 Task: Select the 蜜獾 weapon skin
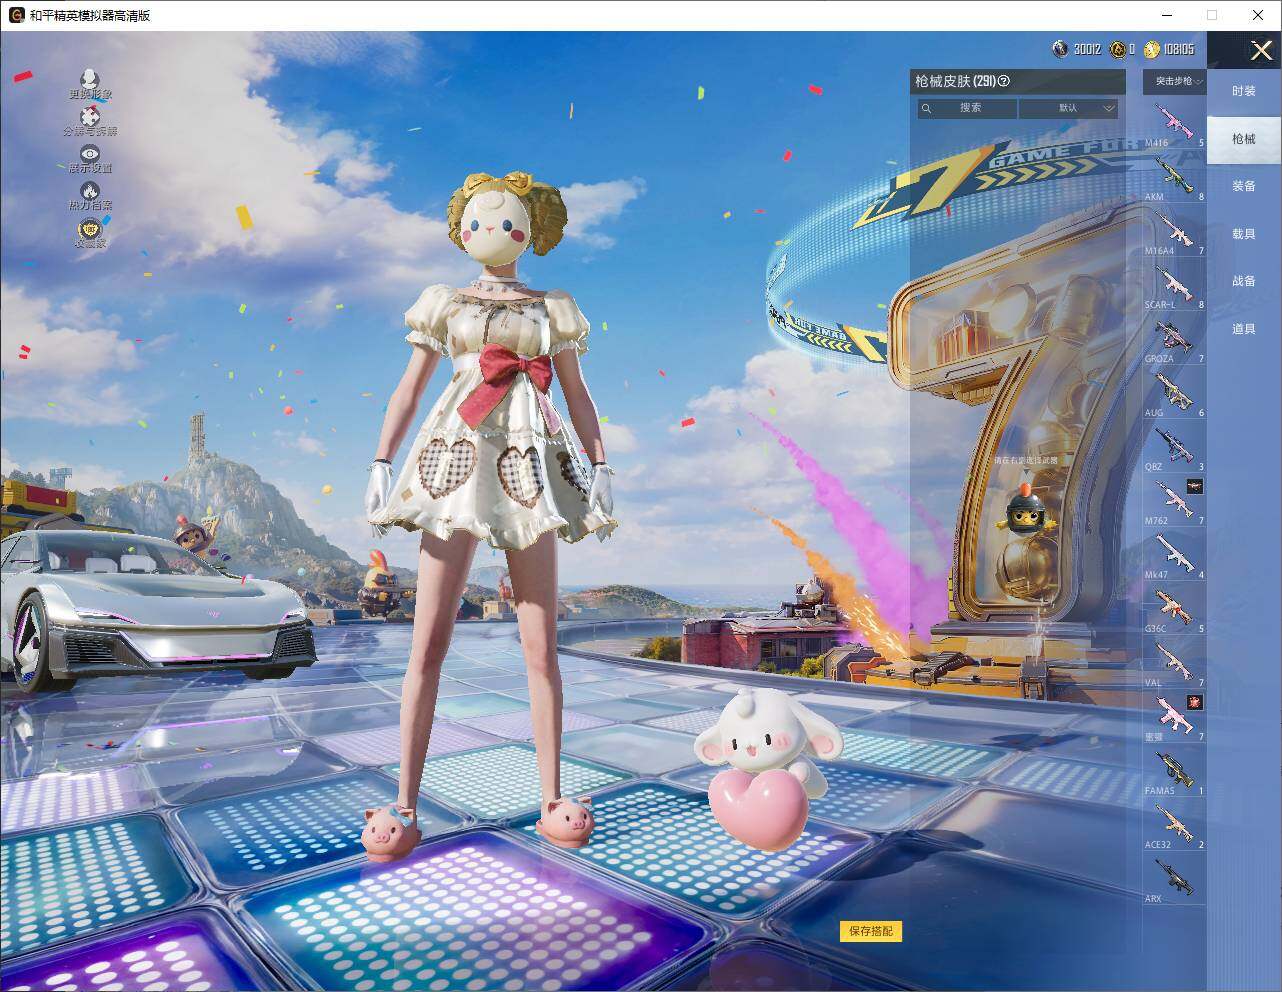click(1174, 718)
